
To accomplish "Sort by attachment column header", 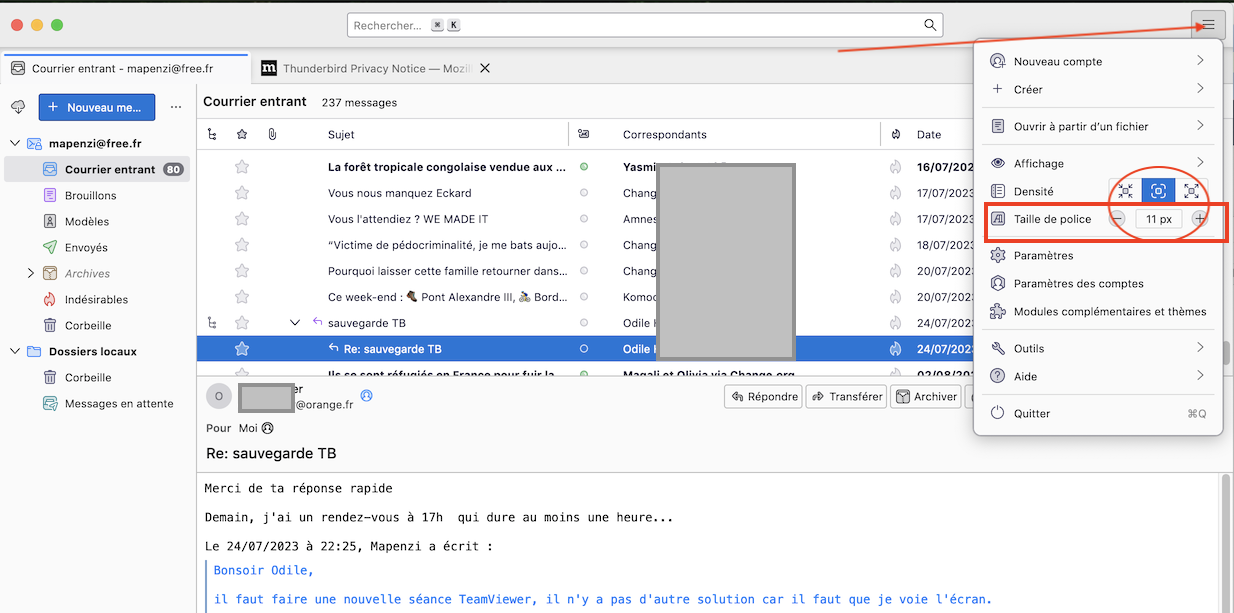I will (272, 134).
